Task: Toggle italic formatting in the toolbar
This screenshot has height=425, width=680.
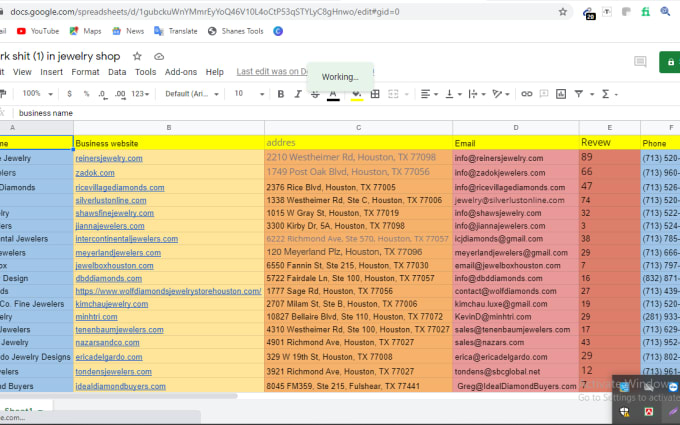Action: pyautogui.click(x=298, y=94)
